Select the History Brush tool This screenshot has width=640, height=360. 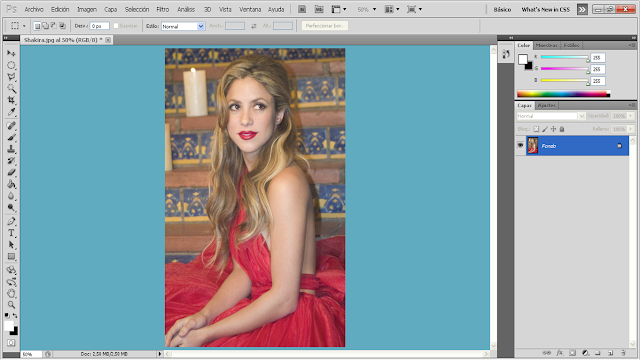point(11,161)
